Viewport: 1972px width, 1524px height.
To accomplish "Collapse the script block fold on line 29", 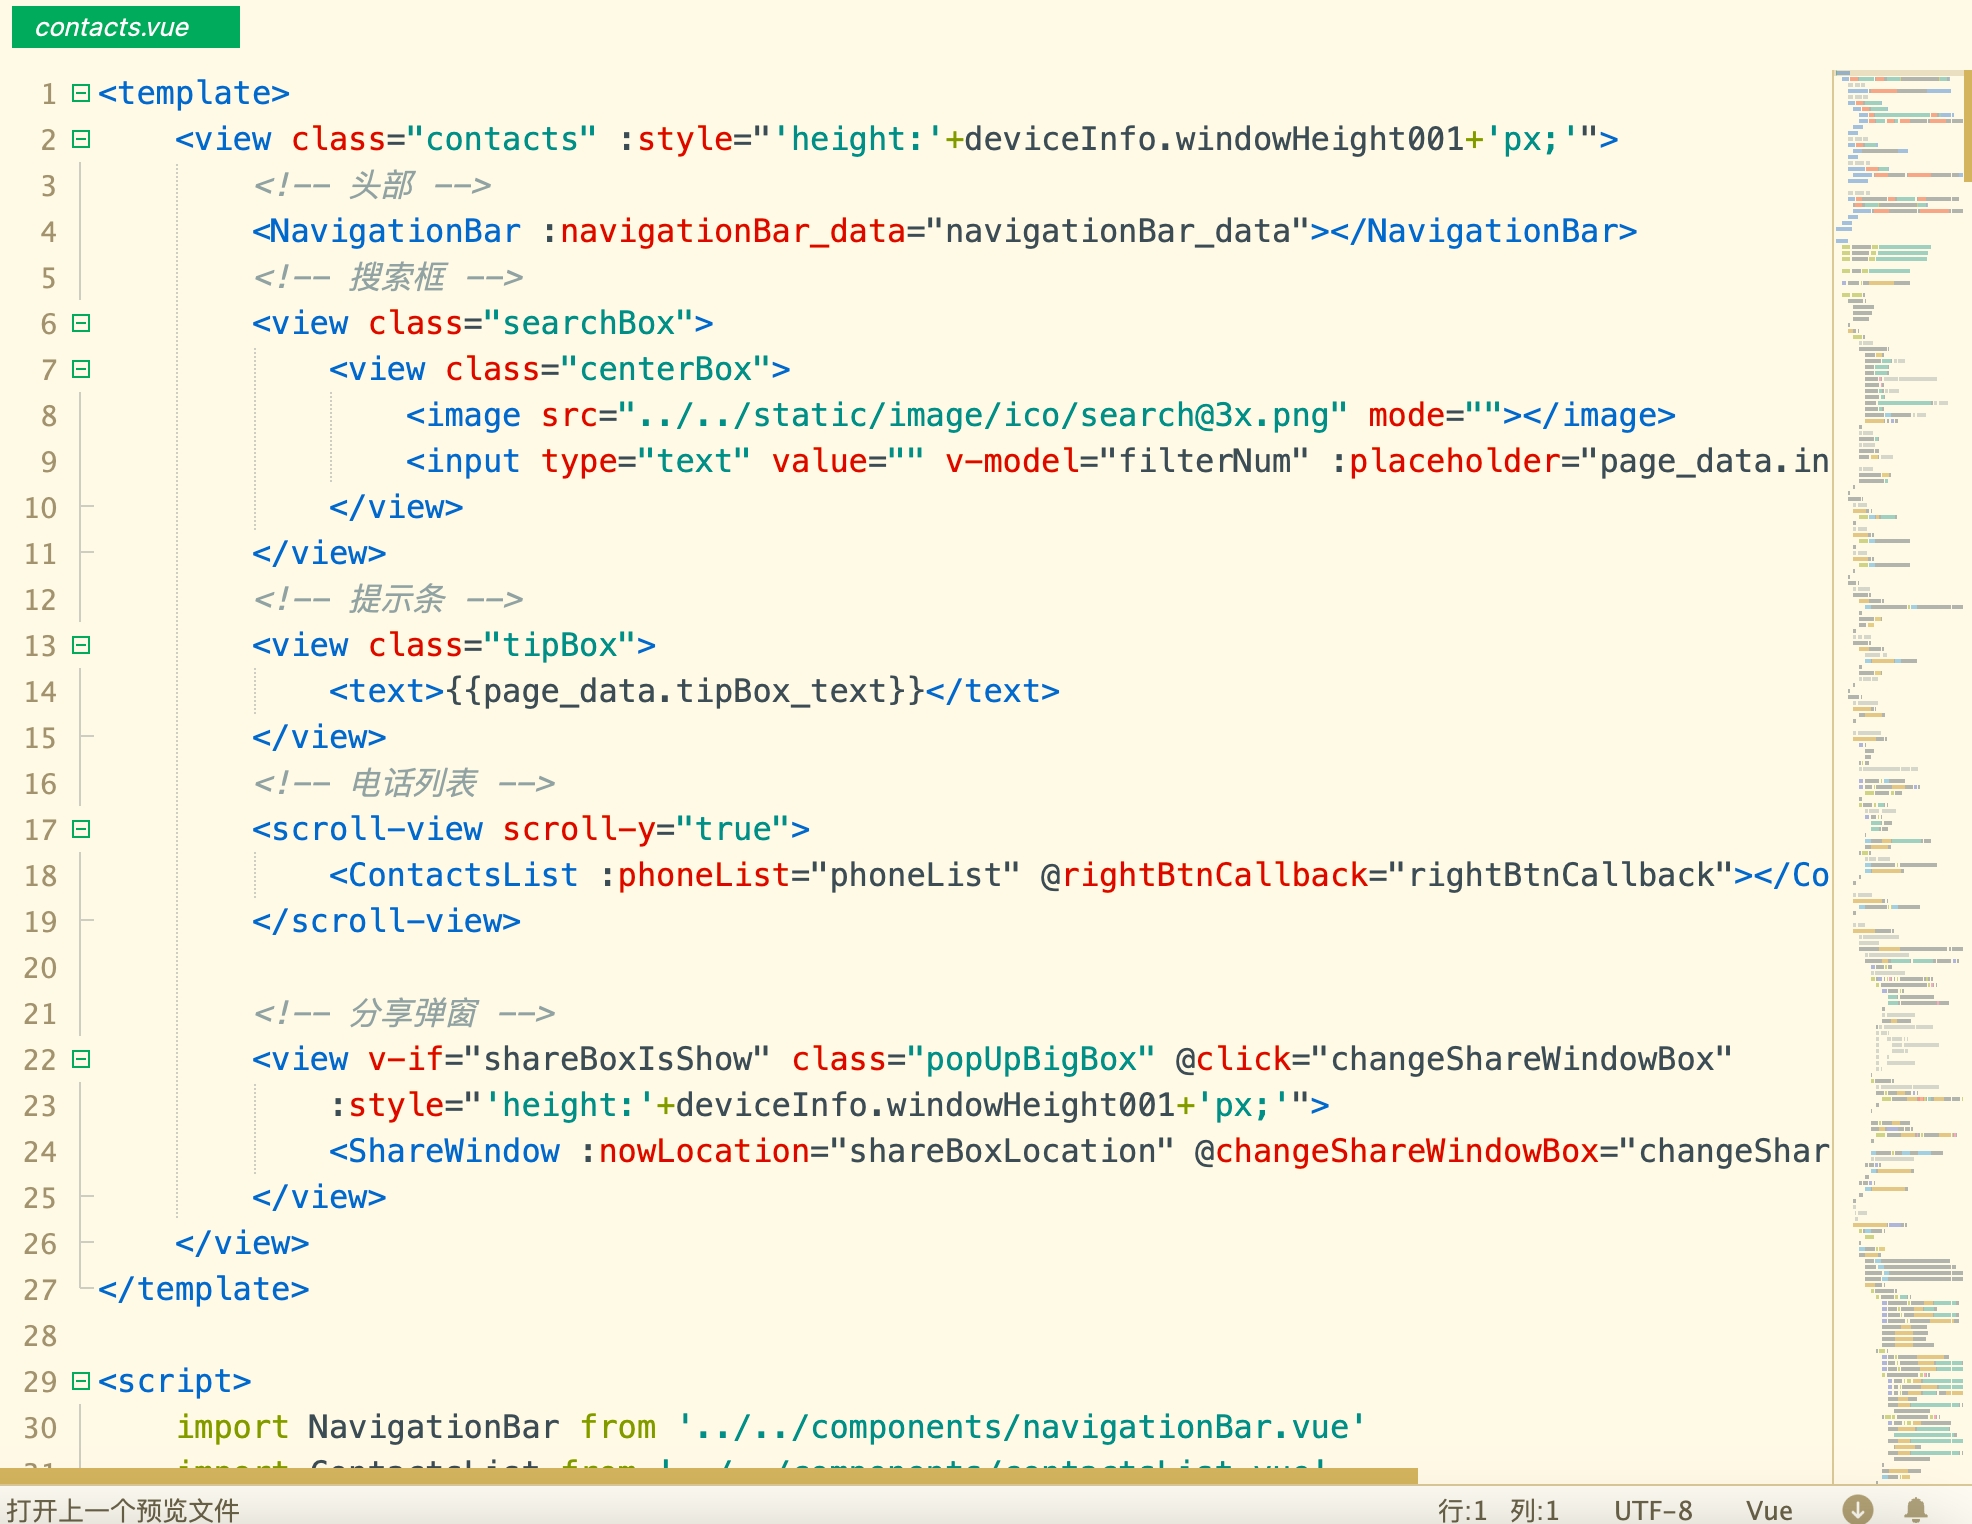I will click(x=81, y=1381).
